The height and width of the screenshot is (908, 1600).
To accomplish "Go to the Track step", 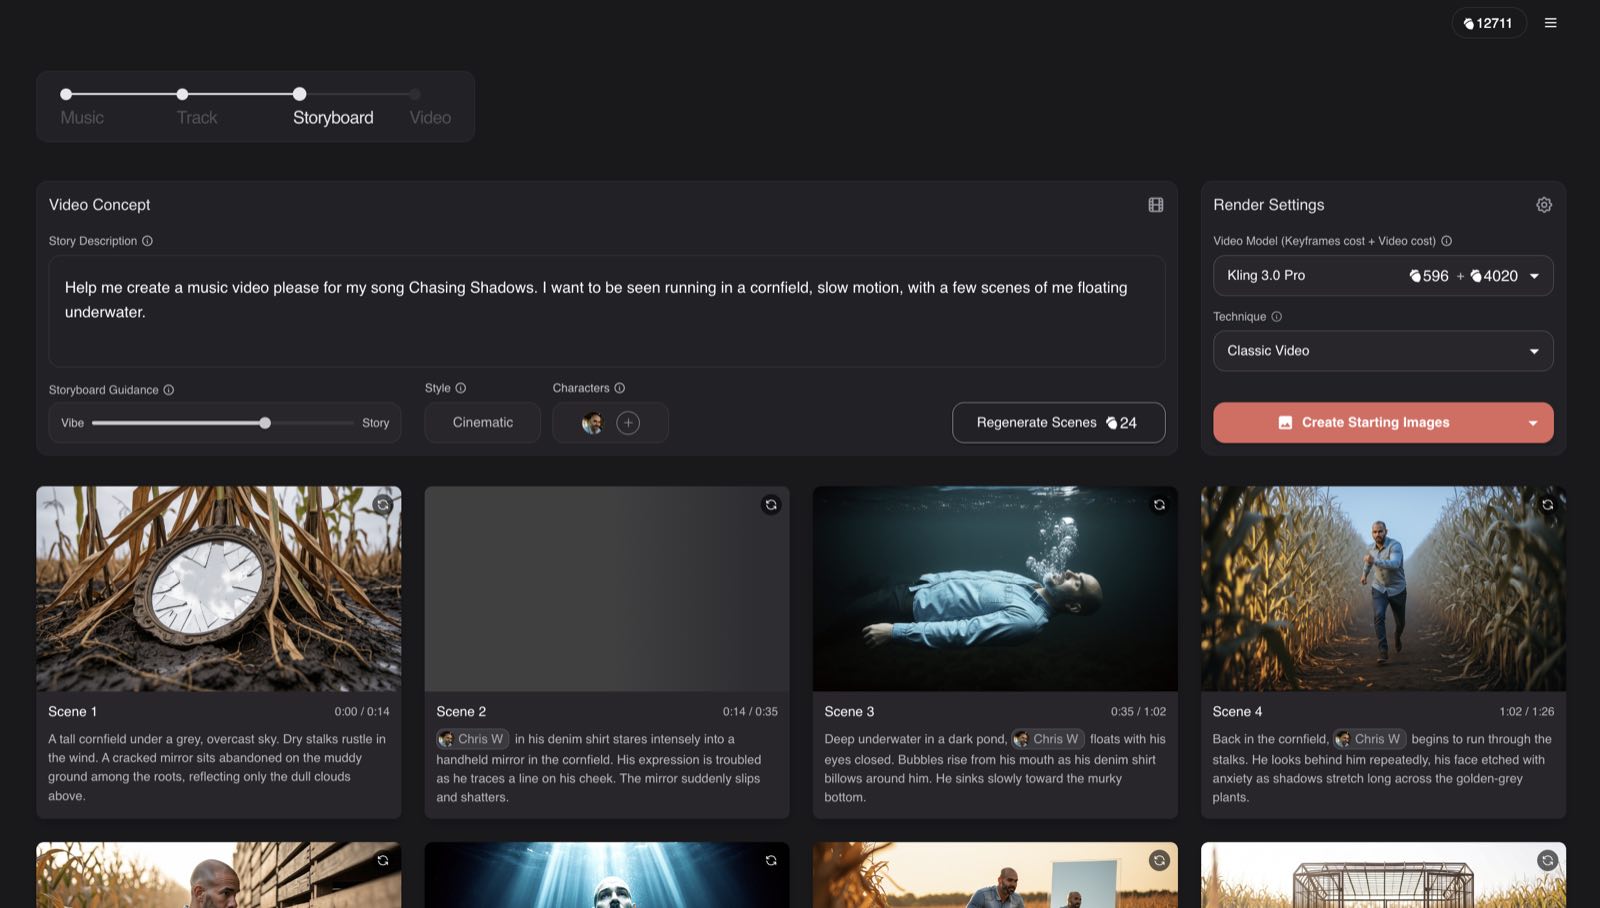I will point(197,117).
